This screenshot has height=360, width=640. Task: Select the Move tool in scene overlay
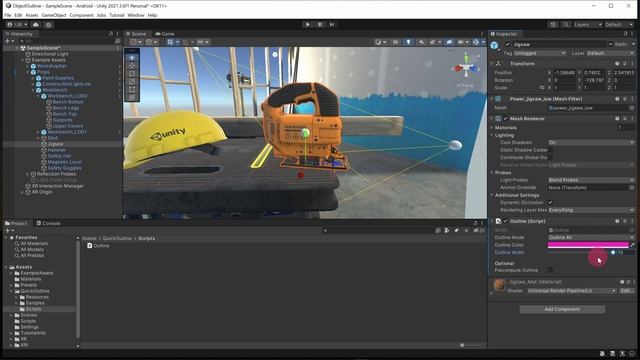pos(132,66)
